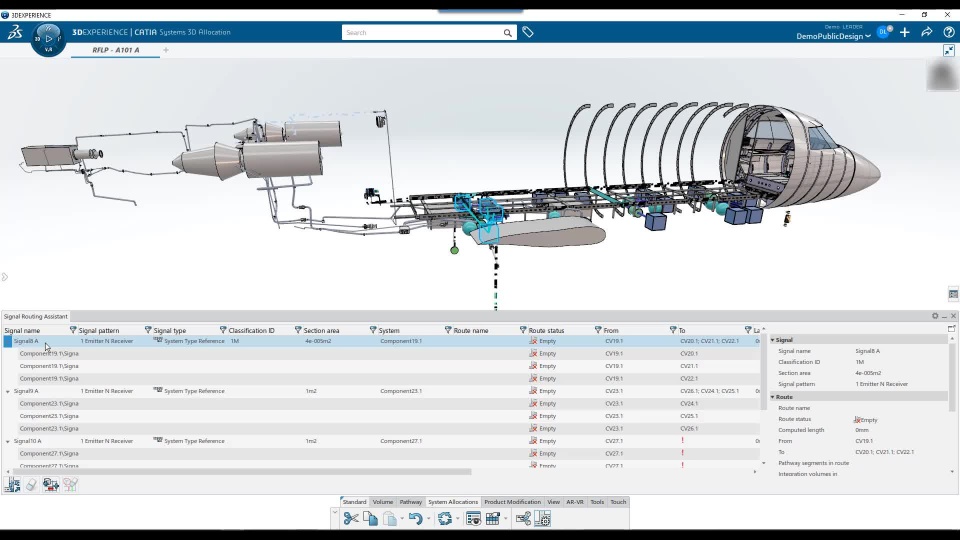Open the View action bar tab
The width and height of the screenshot is (960, 540).
coord(553,502)
